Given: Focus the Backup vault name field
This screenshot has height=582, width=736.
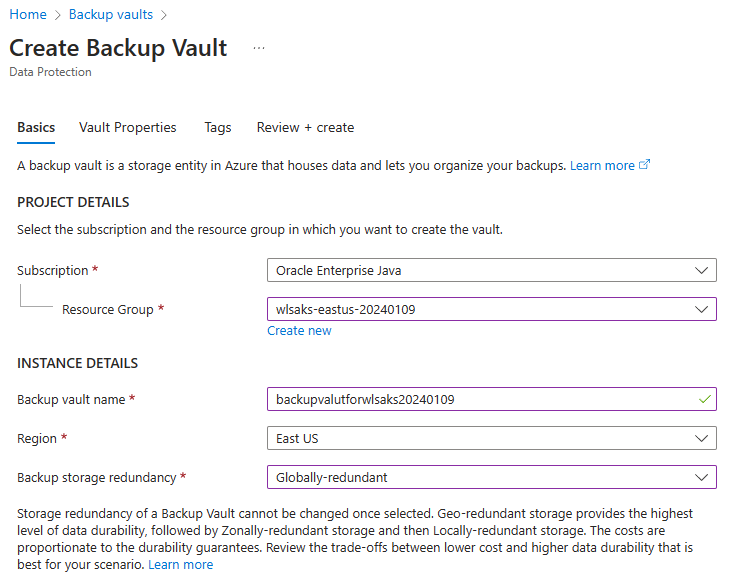Looking at the screenshot, I should pos(480,399).
